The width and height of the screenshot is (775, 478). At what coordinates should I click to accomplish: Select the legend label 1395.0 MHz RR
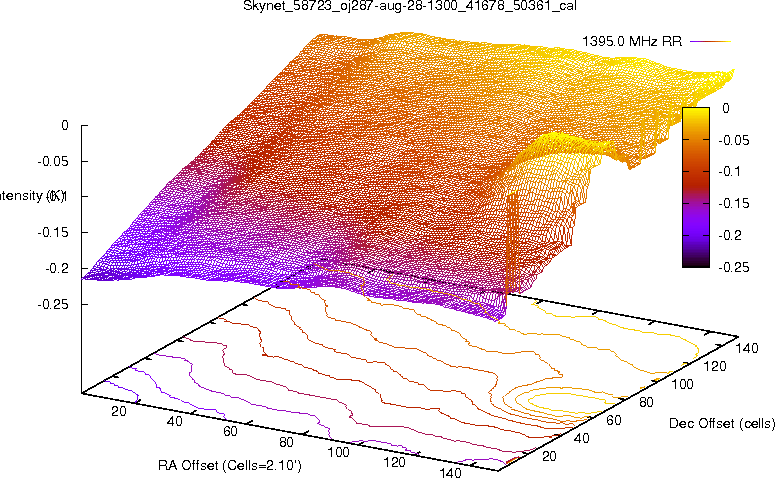click(x=632, y=42)
